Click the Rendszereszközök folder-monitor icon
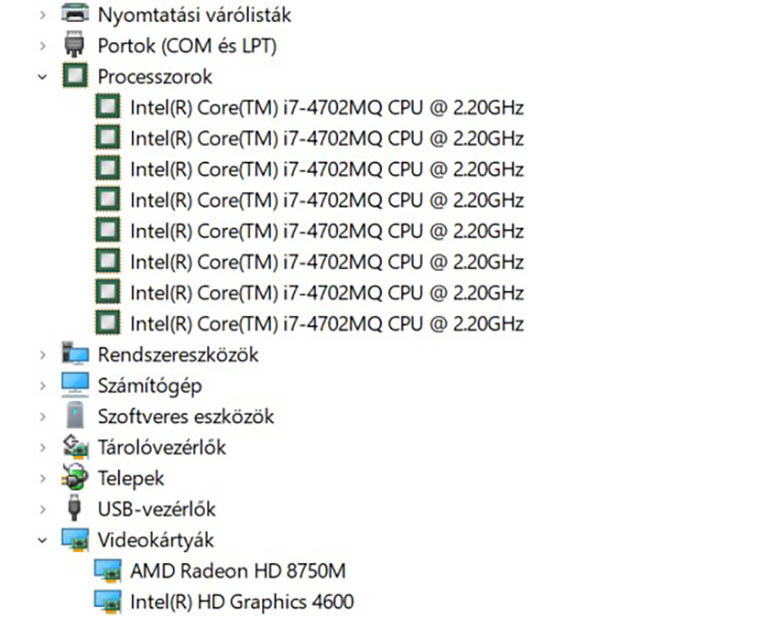 pyautogui.click(x=75, y=353)
